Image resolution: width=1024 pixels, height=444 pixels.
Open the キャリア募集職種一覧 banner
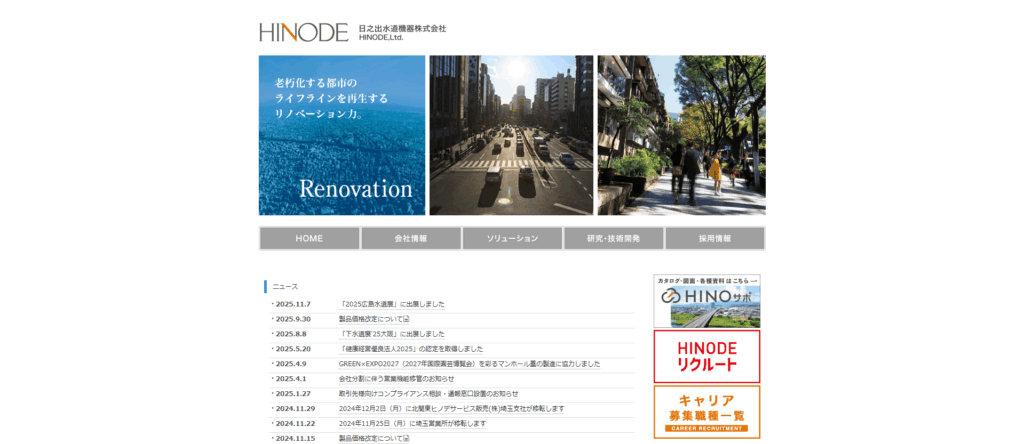(x=707, y=412)
